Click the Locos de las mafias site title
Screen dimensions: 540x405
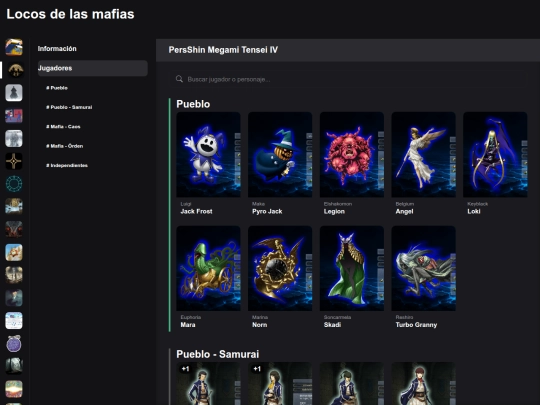coord(70,14)
